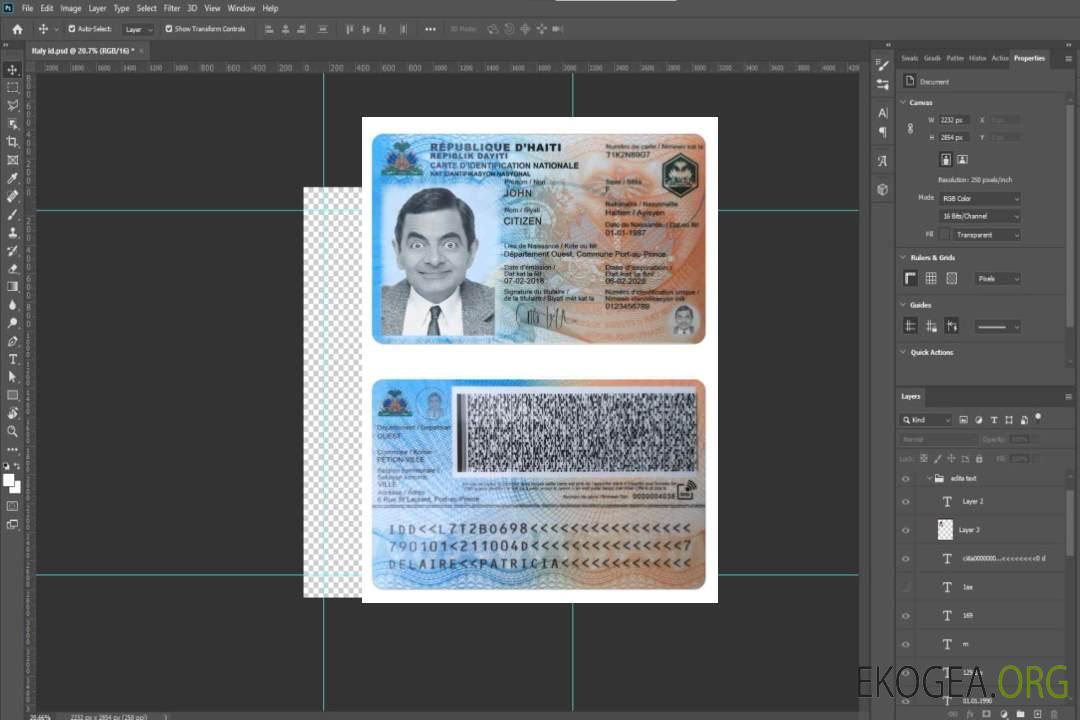Screen dimensions: 1080x720
Task: Select the Horizontal Type tool
Action: [x=13, y=359]
